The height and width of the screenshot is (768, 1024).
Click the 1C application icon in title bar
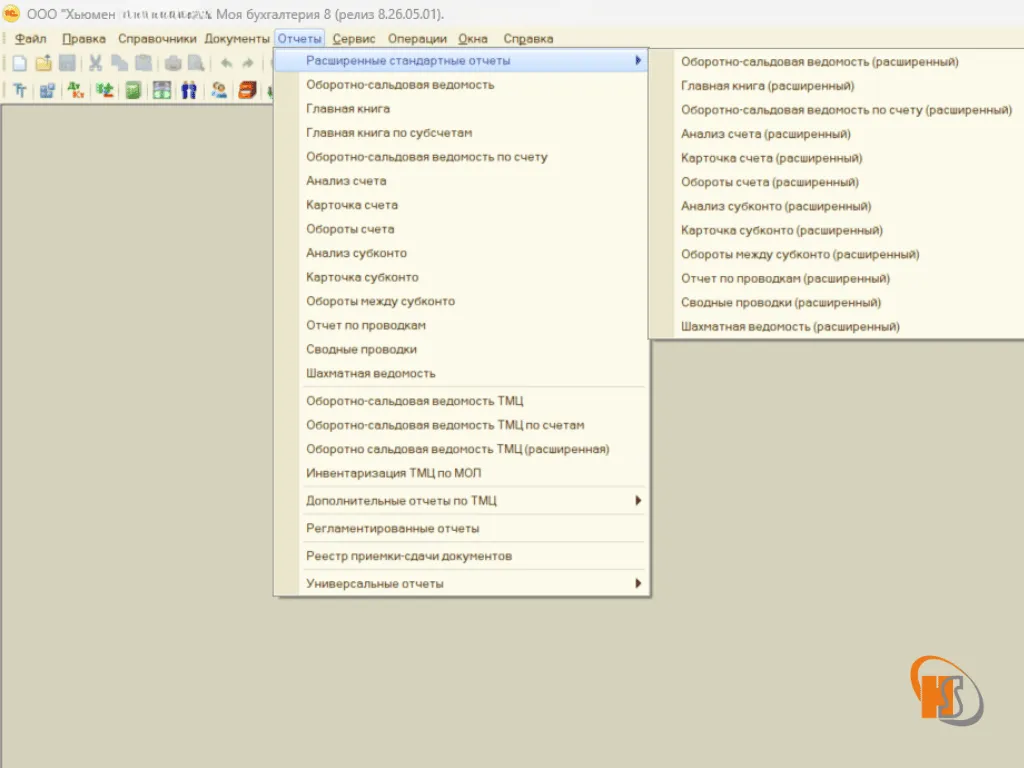pos(11,13)
